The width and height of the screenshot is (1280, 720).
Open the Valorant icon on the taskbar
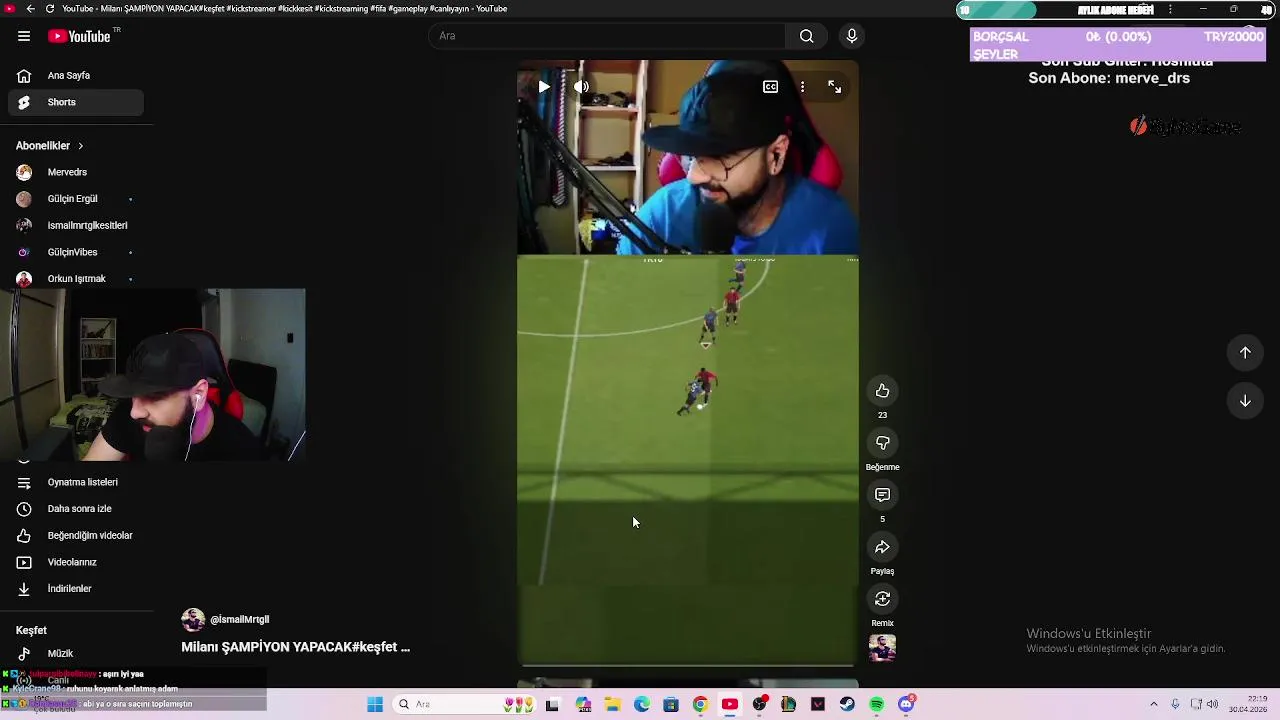point(818,704)
